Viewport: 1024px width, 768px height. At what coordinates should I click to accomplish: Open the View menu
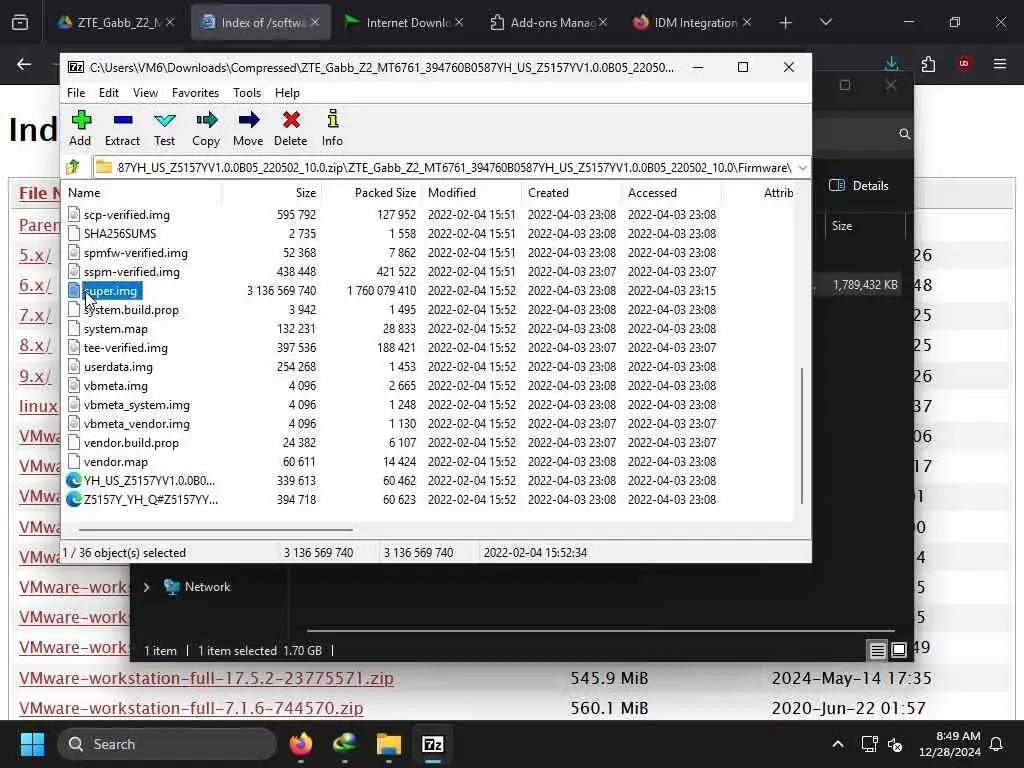(x=145, y=93)
